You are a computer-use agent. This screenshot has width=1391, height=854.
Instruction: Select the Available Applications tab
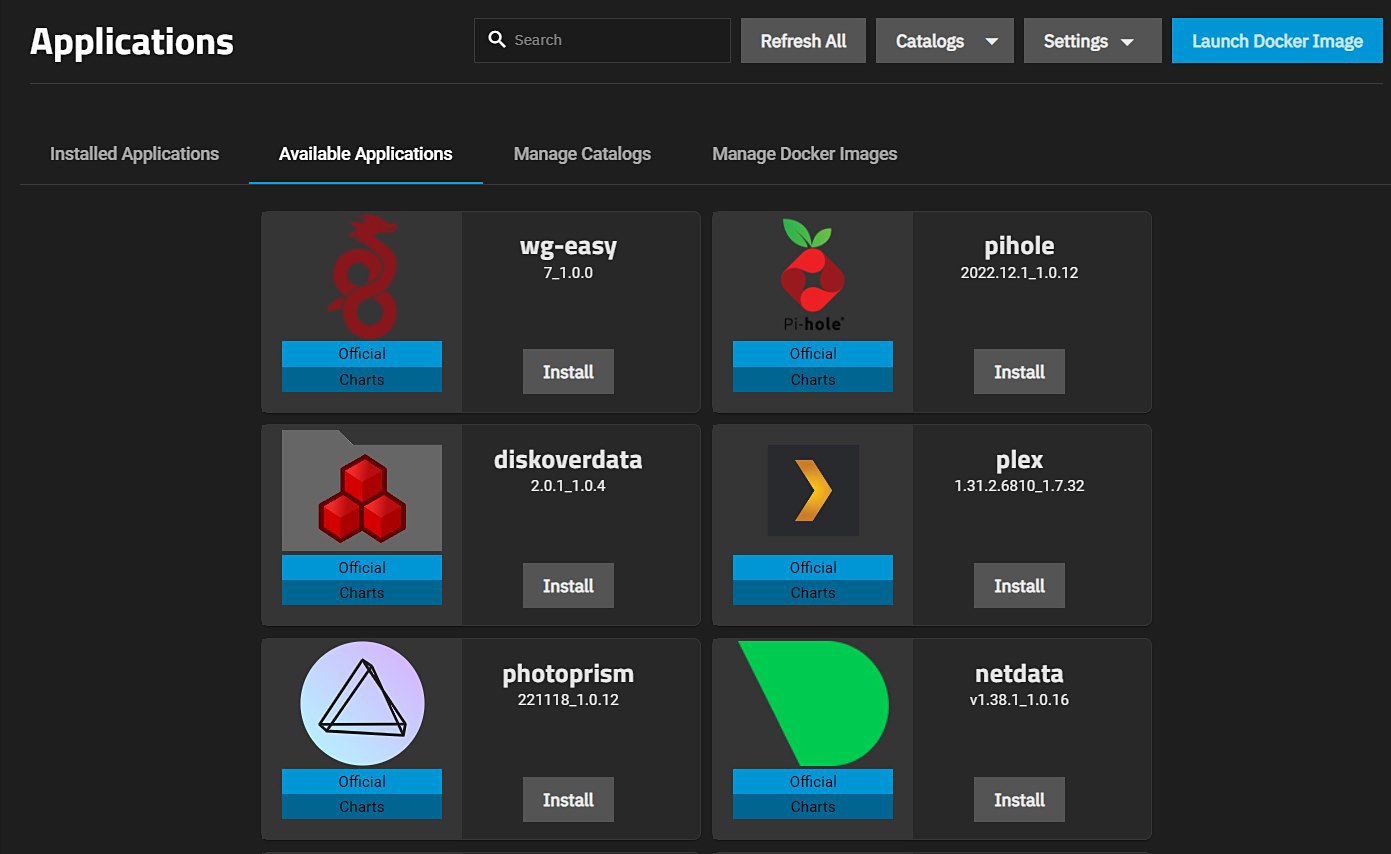(x=366, y=154)
